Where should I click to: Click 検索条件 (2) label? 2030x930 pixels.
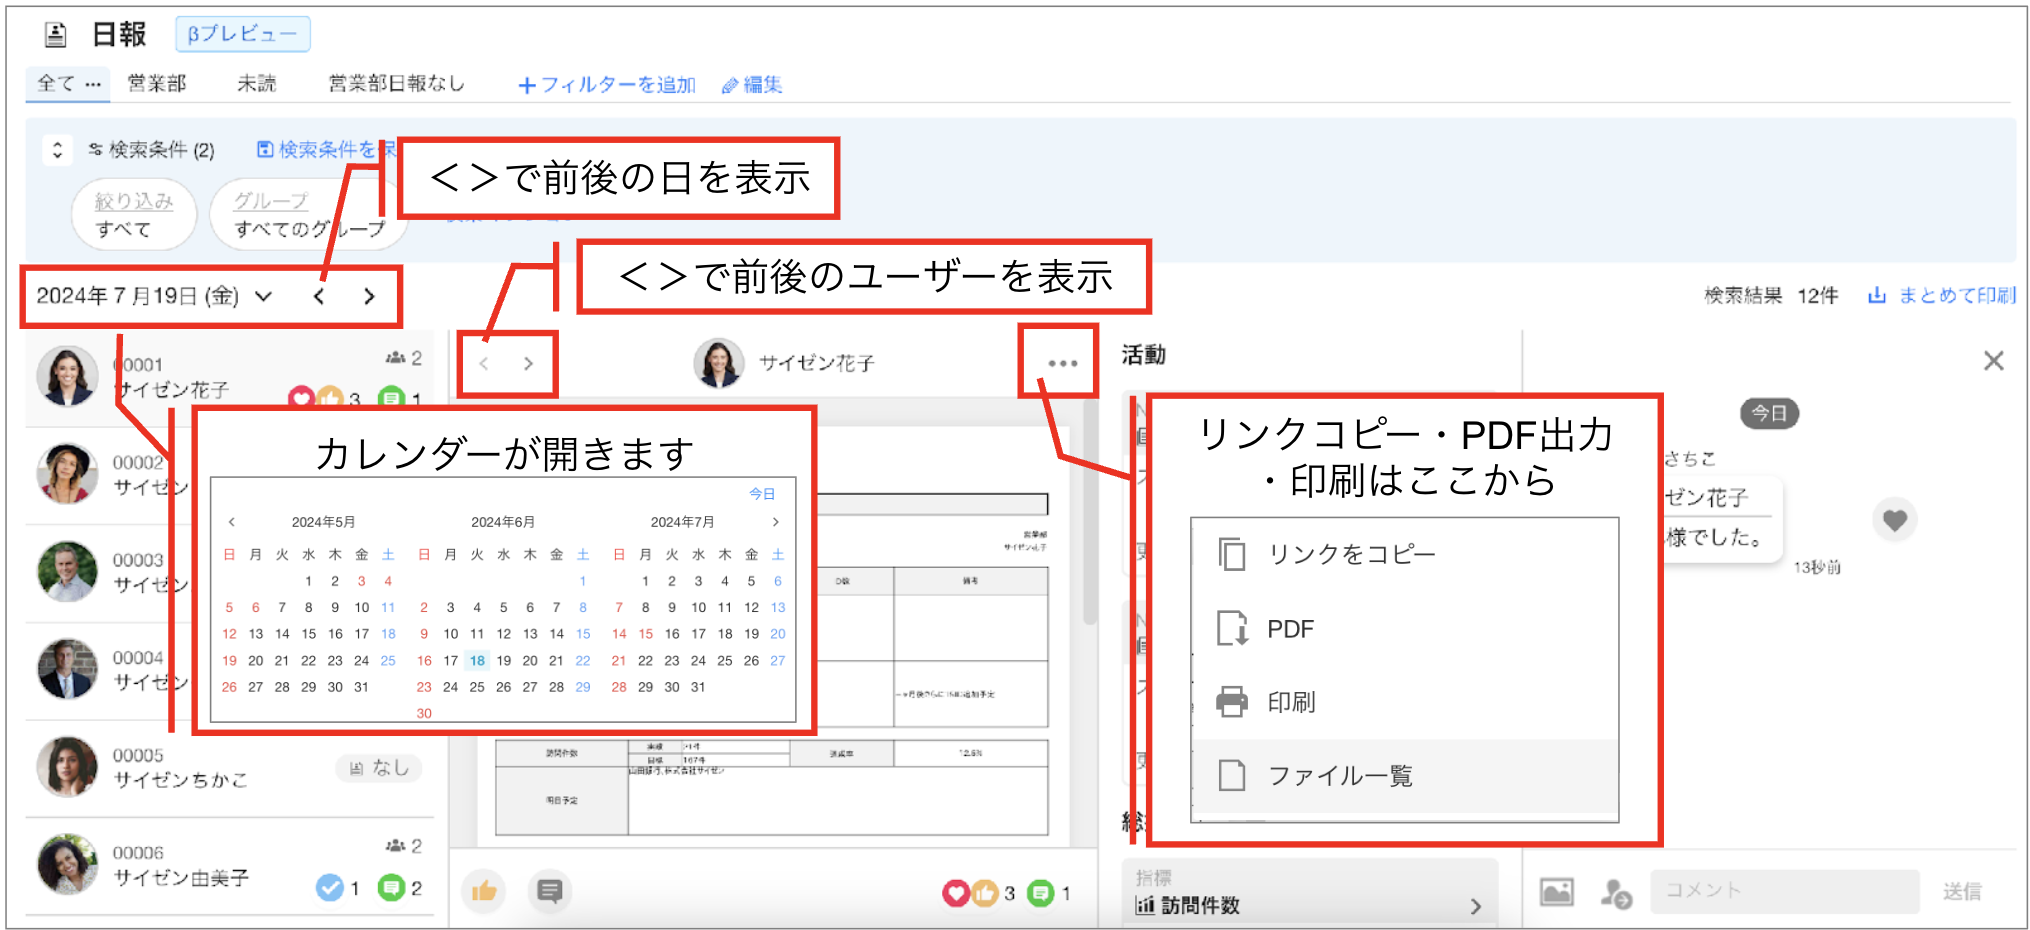pyautogui.click(x=152, y=150)
